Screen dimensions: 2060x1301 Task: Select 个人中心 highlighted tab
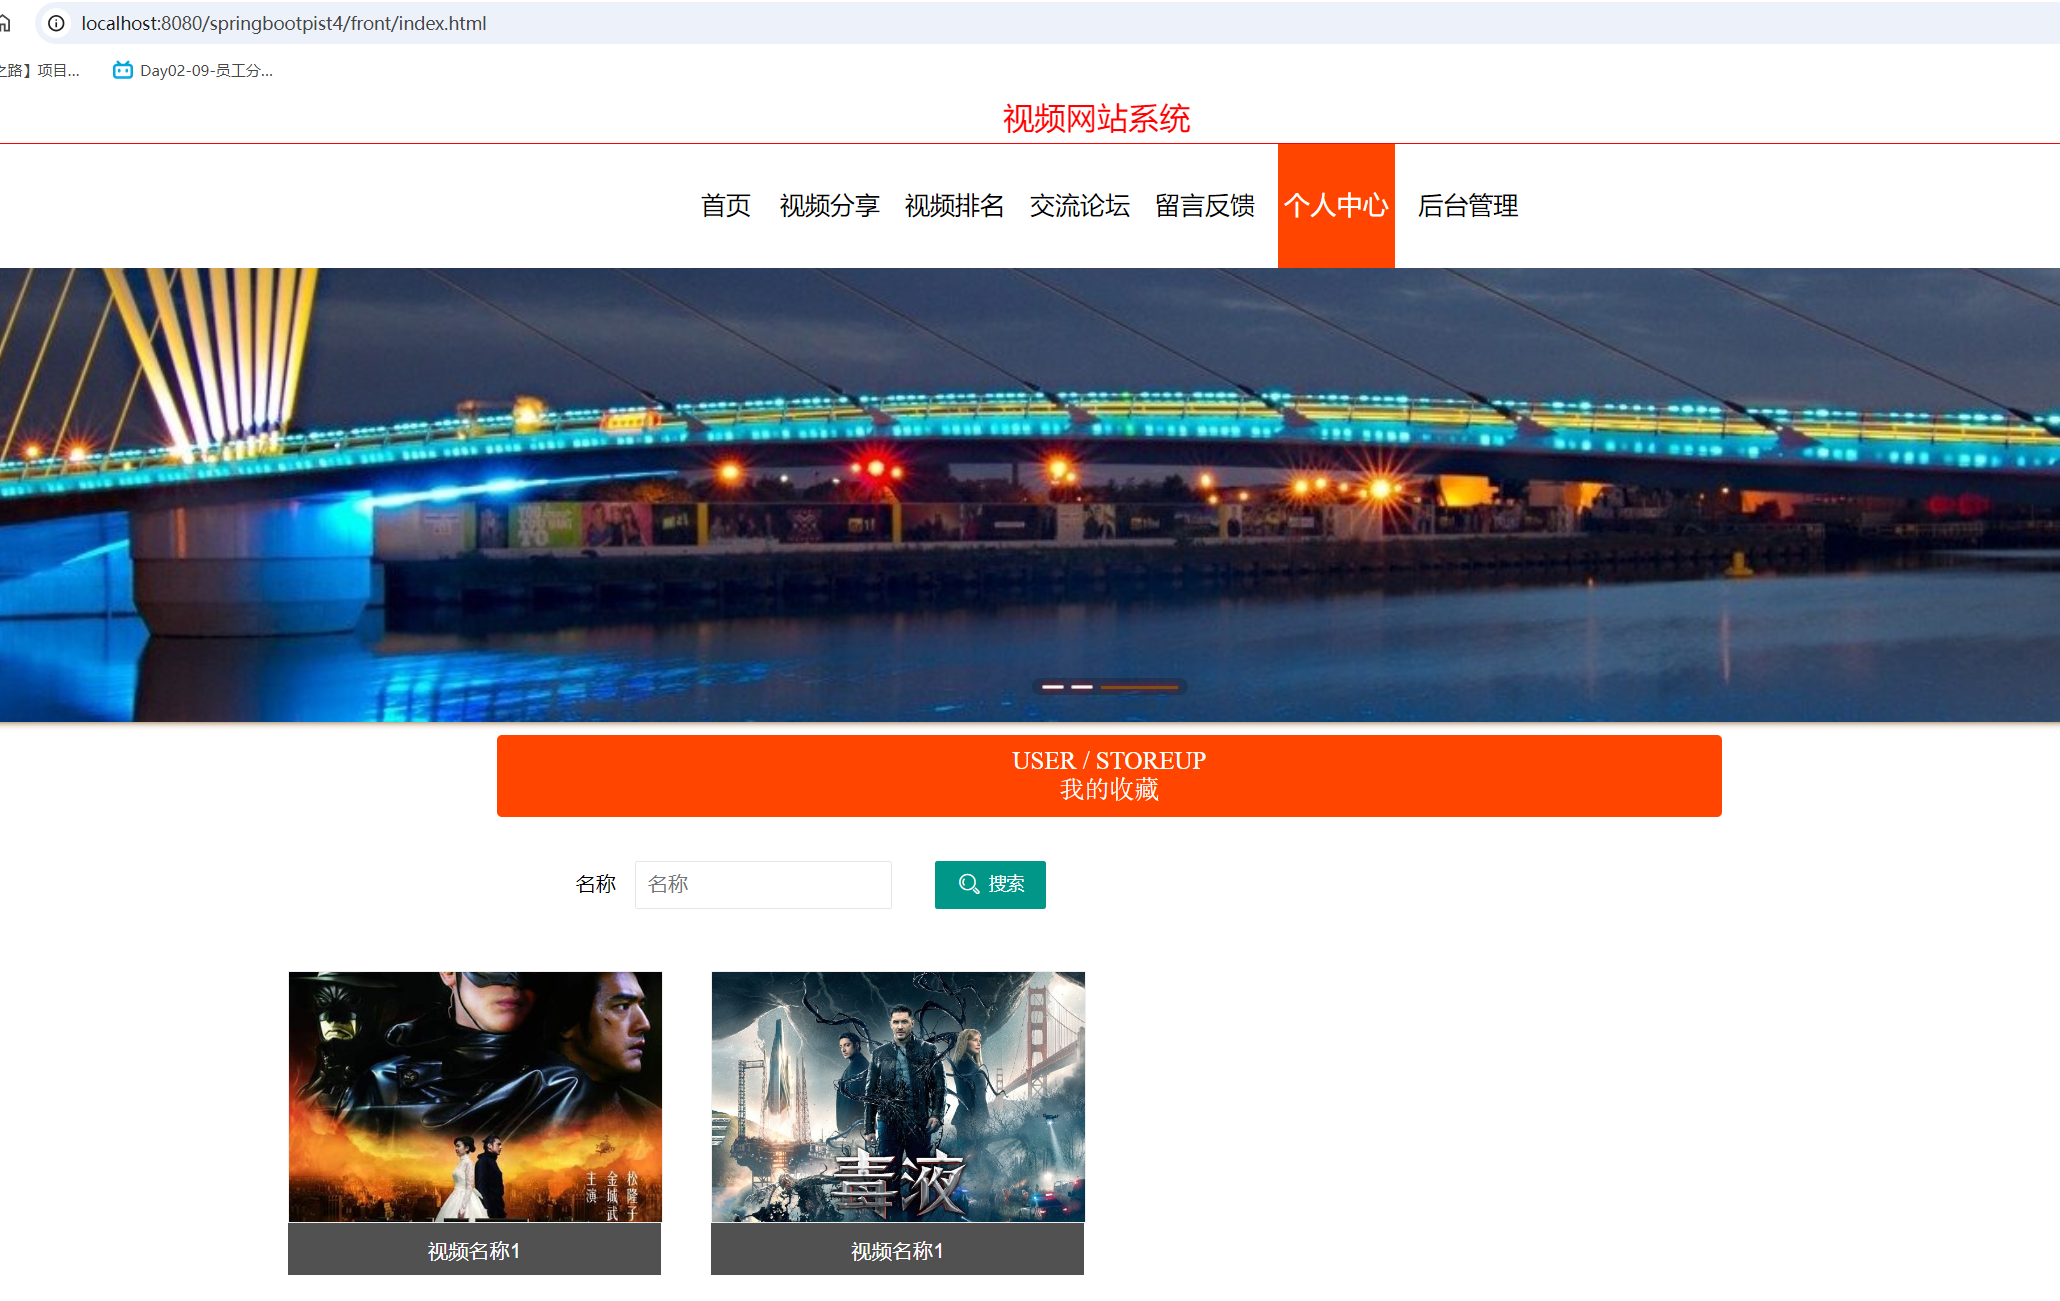coord(1336,206)
